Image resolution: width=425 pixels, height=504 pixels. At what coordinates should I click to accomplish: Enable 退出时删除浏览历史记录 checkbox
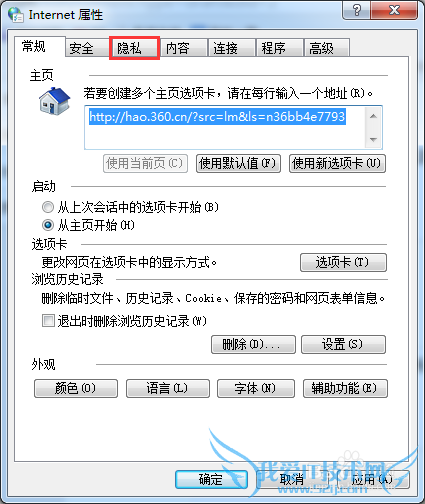tap(48, 321)
